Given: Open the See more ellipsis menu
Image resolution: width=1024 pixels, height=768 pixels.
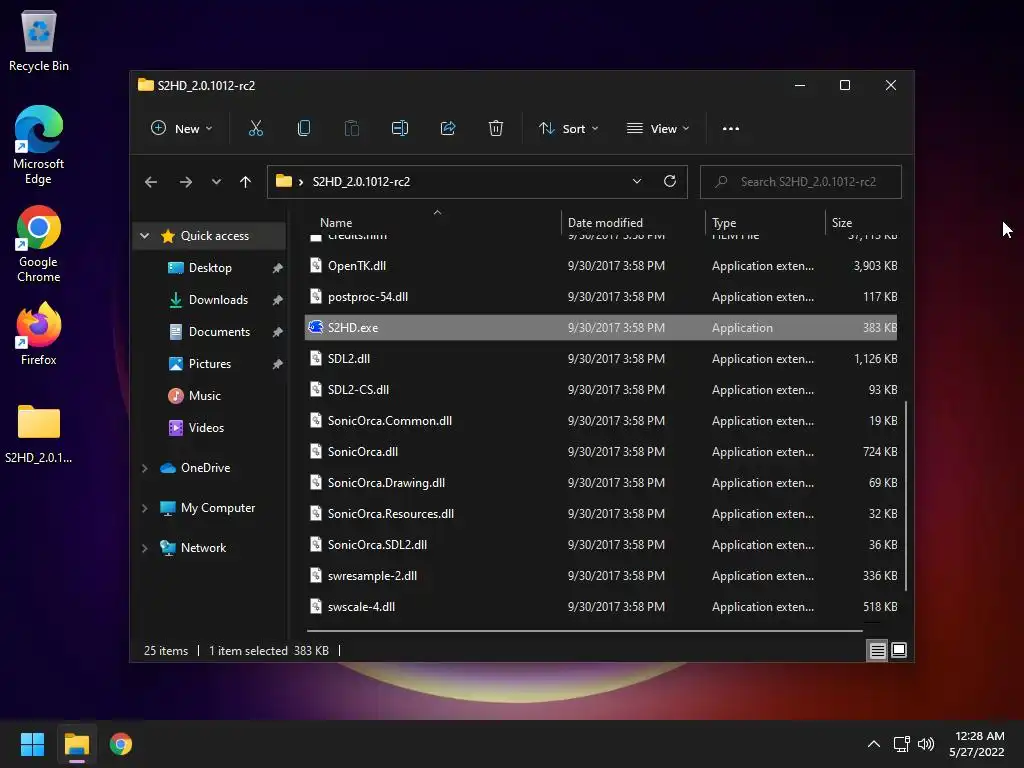Looking at the screenshot, I should tap(731, 129).
